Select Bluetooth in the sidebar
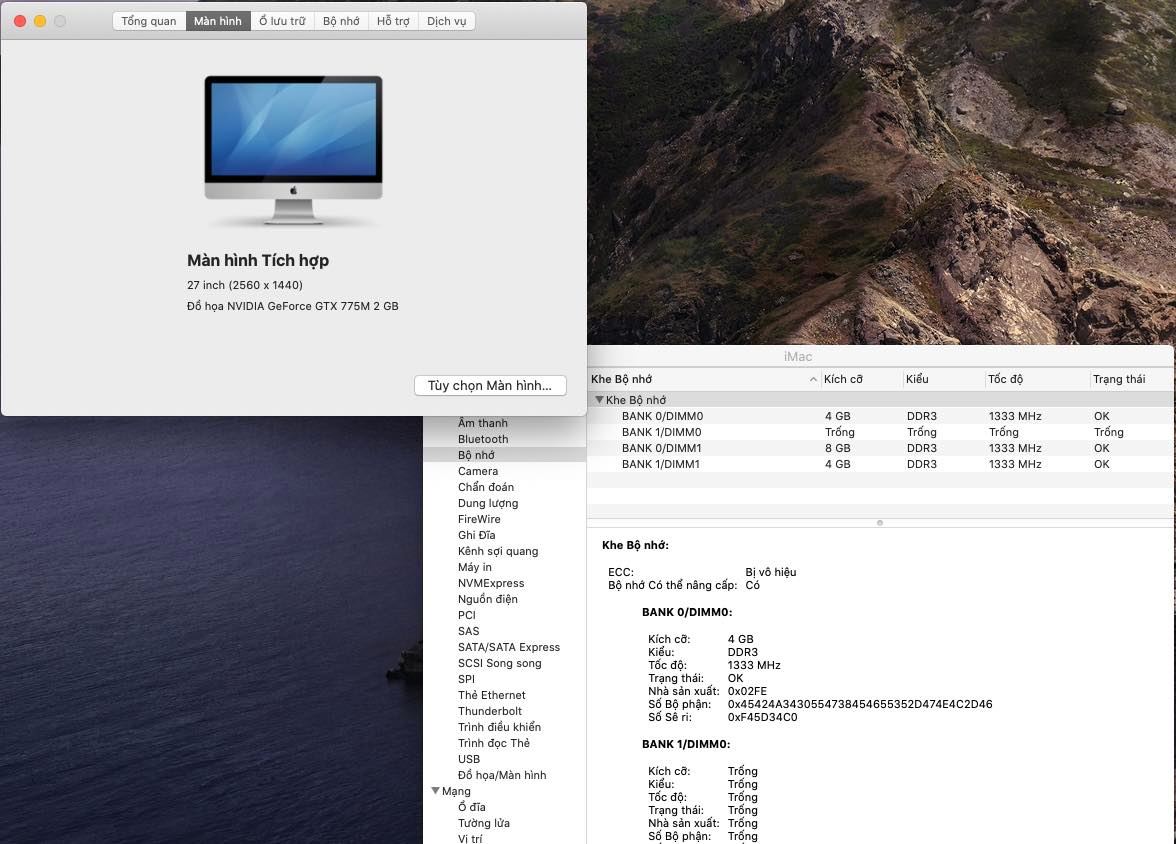 coord(483,439)
